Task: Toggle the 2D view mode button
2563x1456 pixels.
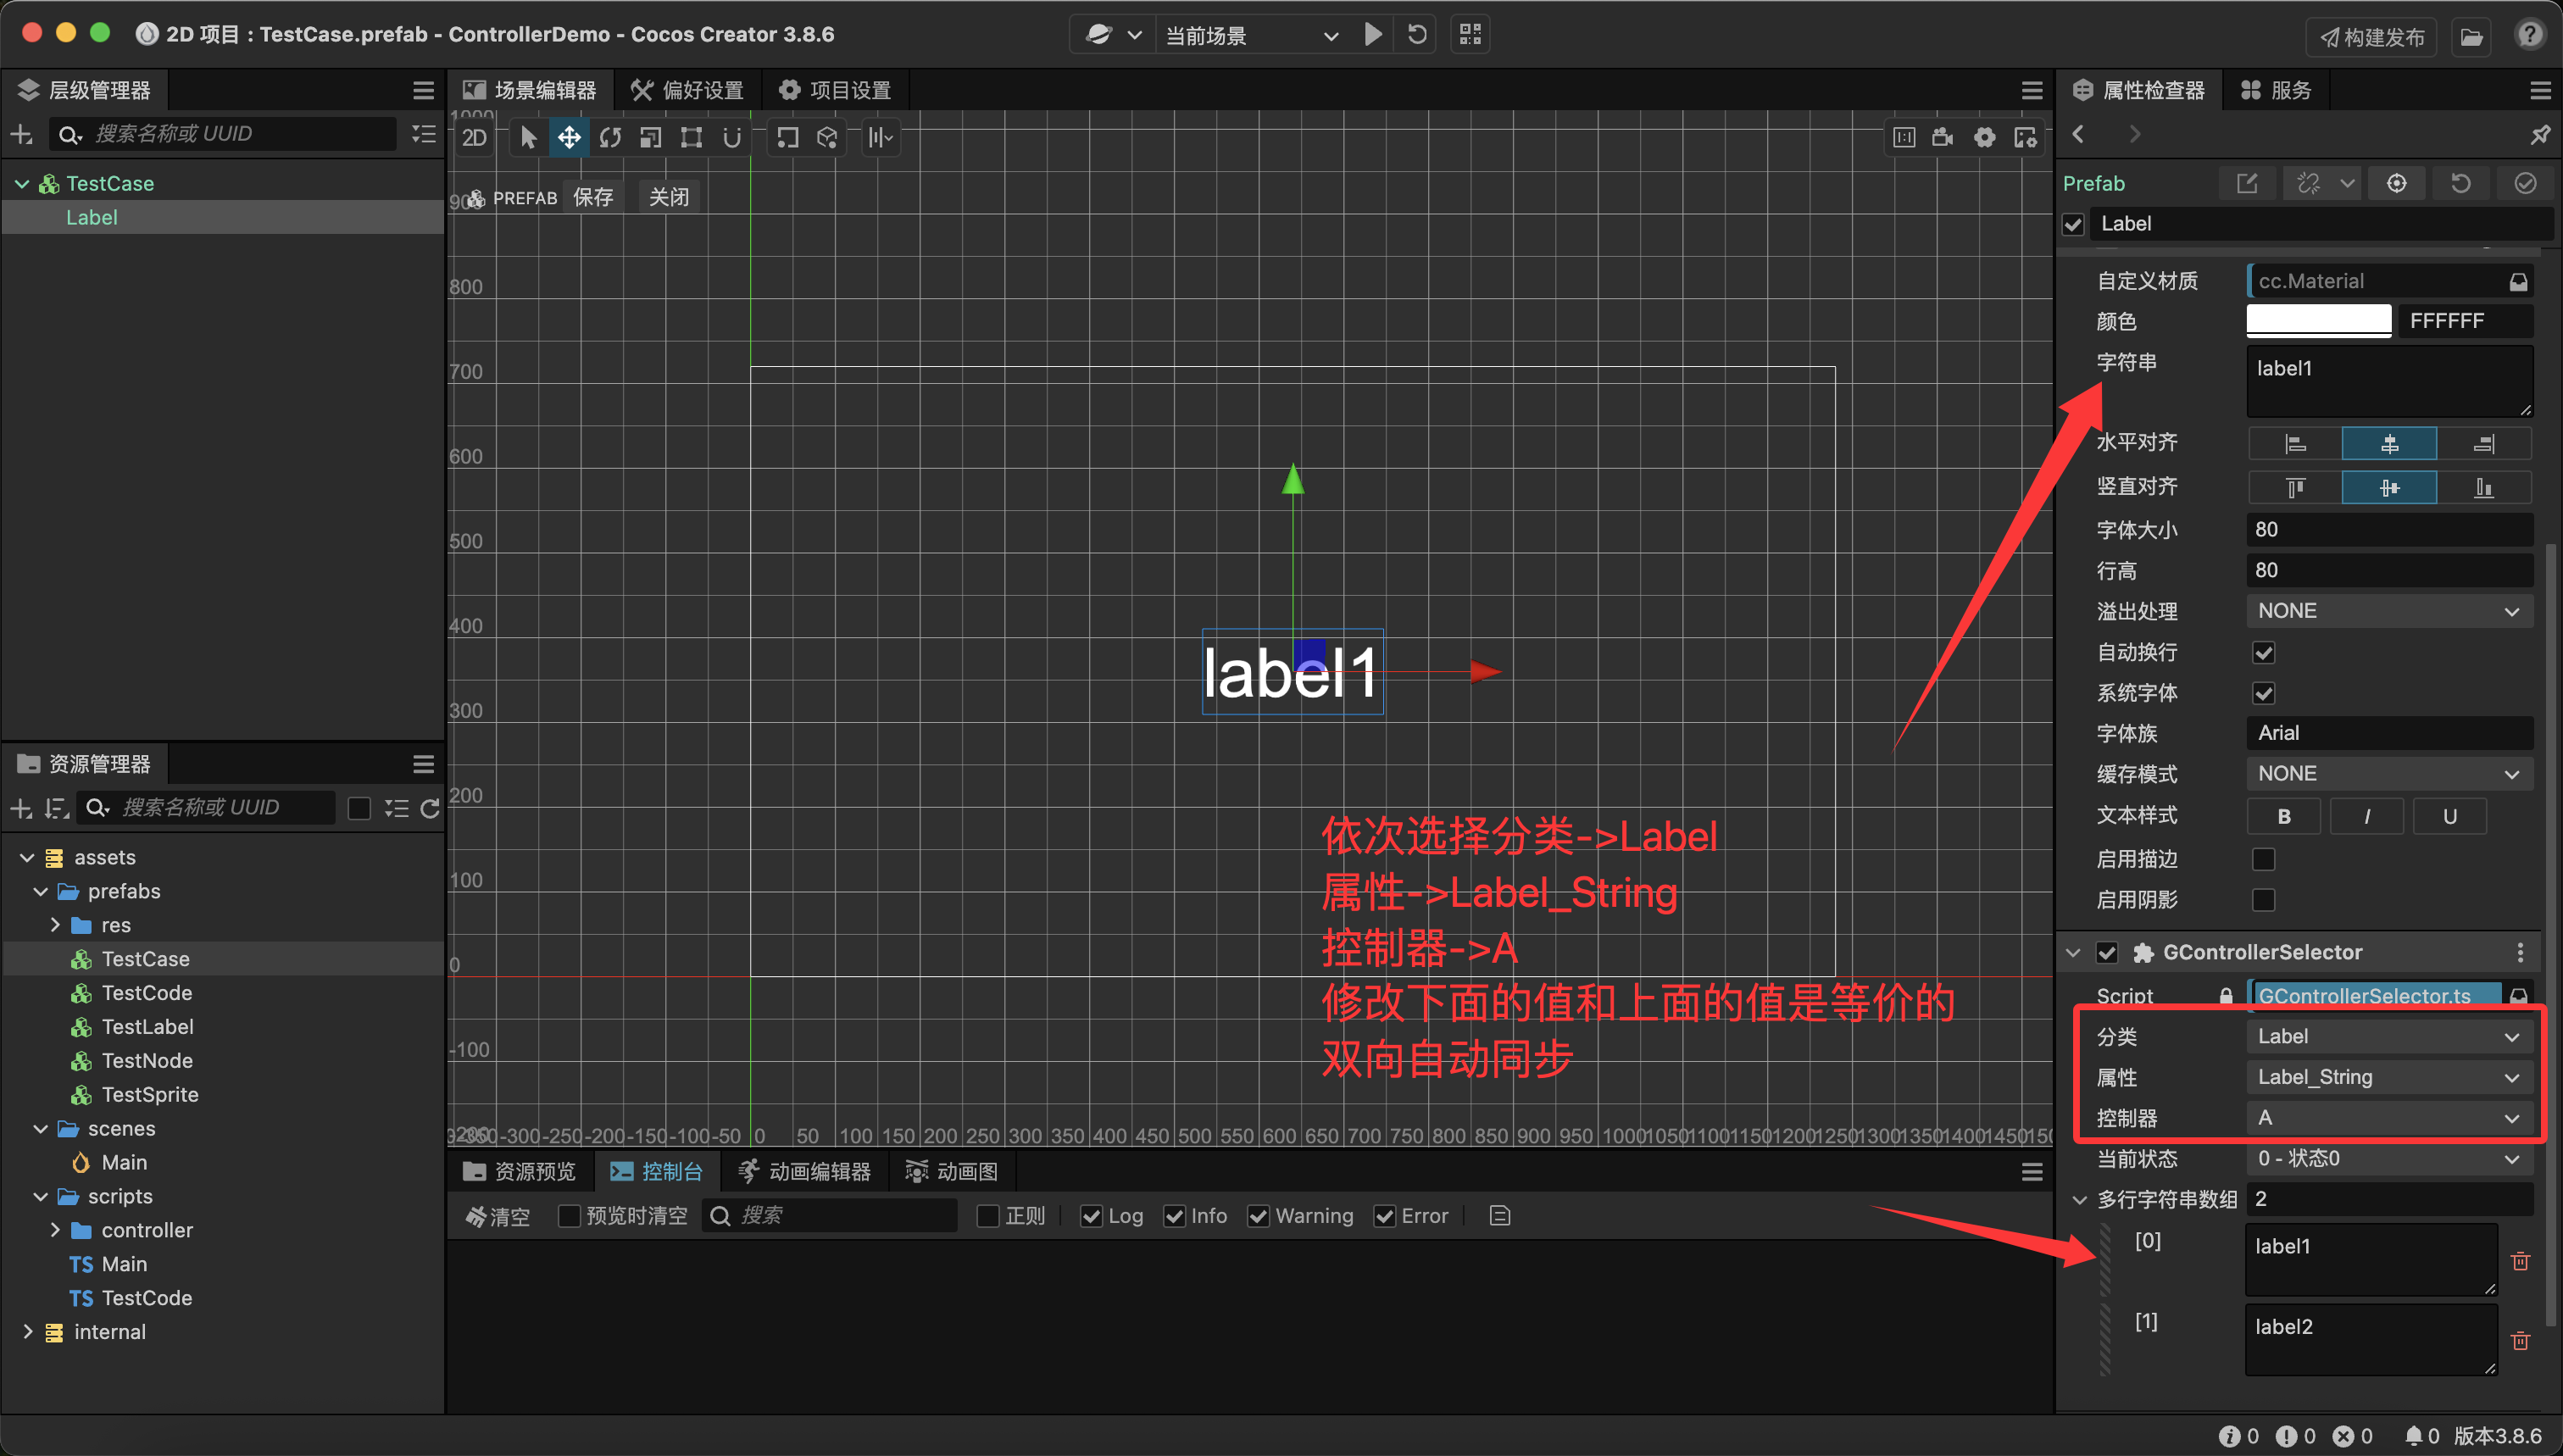Action: [x=475, y=138]
